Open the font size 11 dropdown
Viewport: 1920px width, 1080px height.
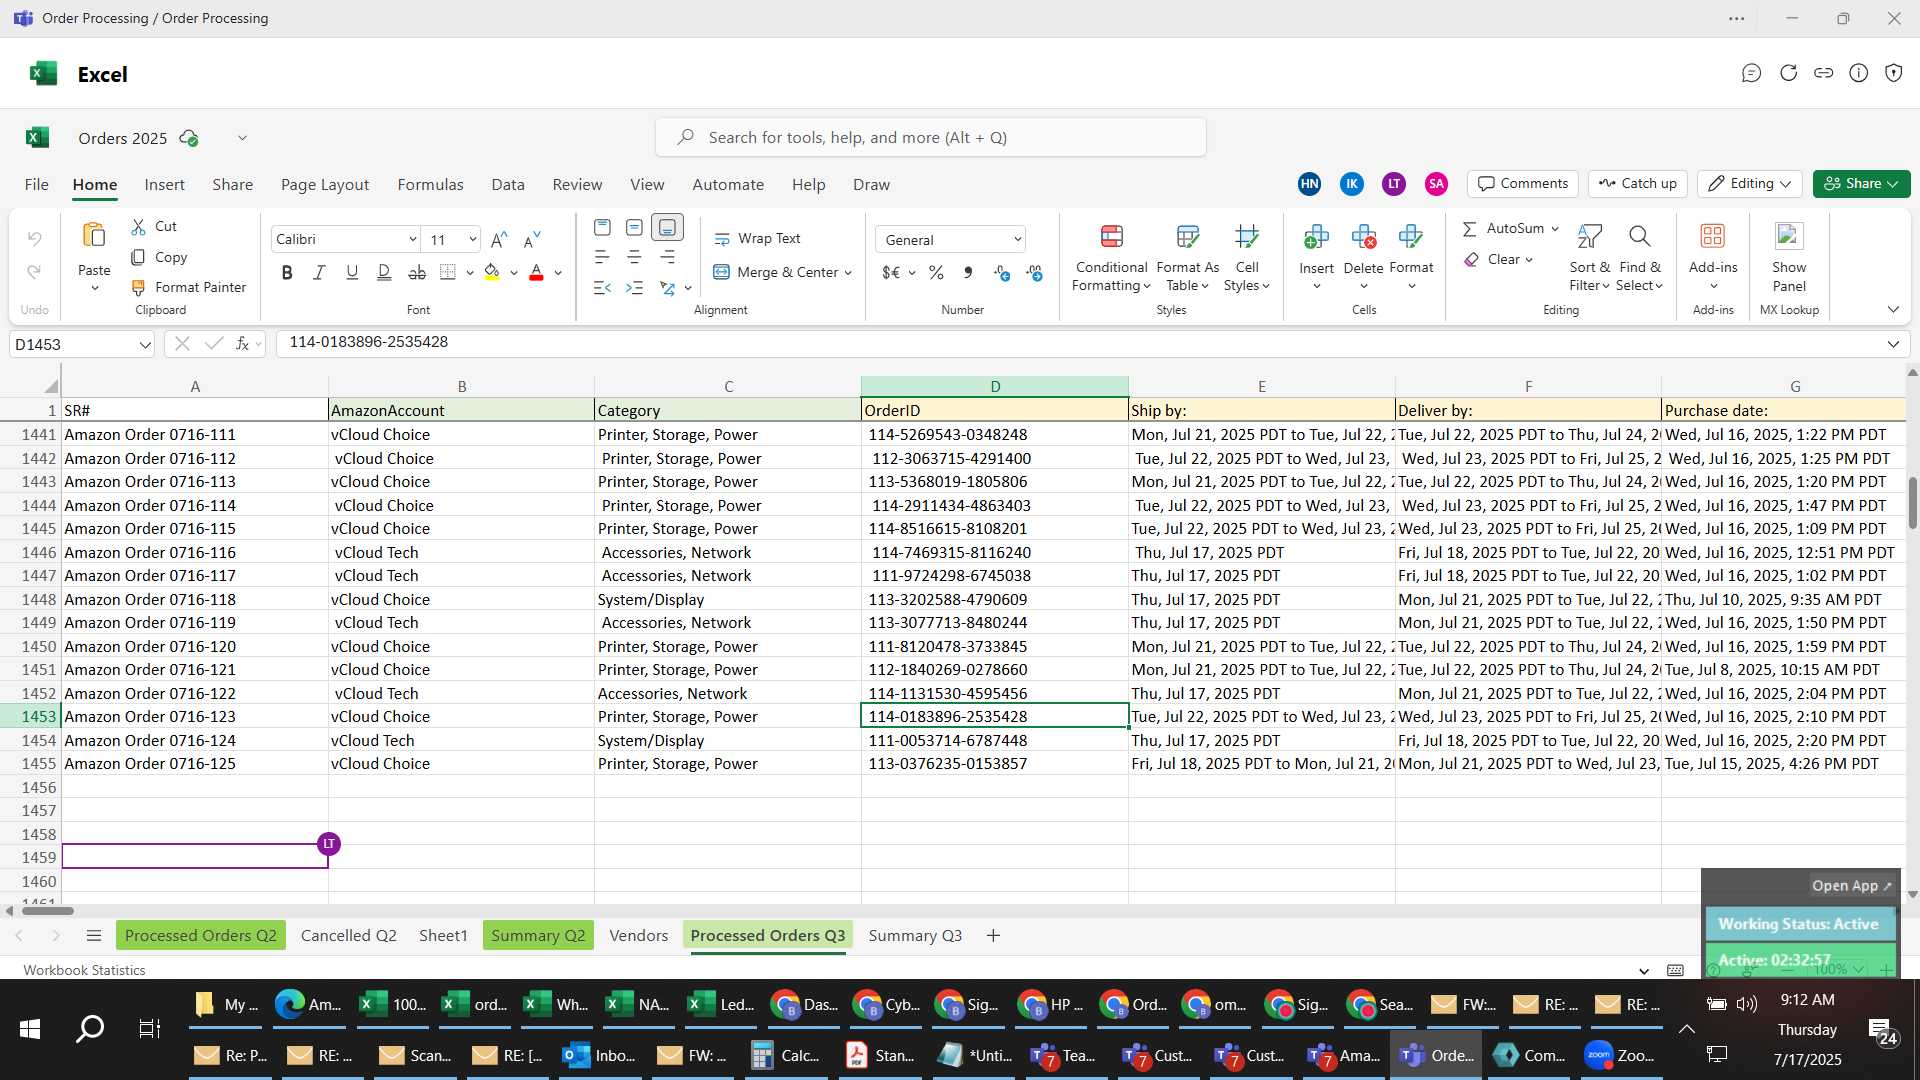pos(472,240)
